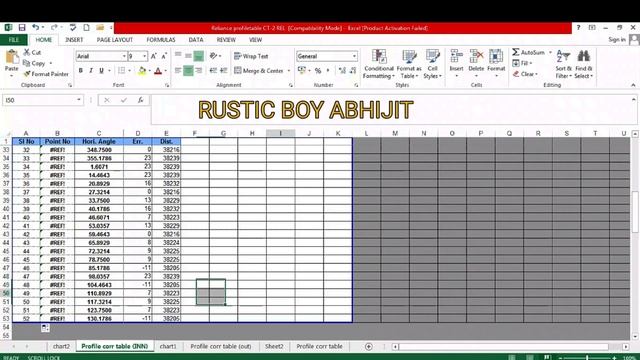Click the Fill Color paint bucket
Image resolution: width=640 pixels, height=360 pixels.
pos(142,71)
